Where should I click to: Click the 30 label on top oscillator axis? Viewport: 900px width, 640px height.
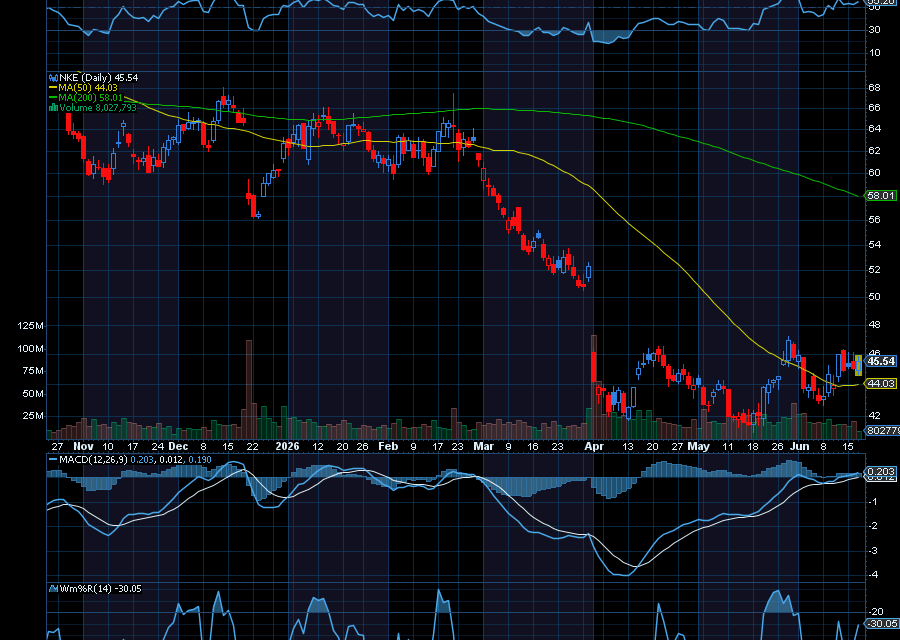coord(874,29)
